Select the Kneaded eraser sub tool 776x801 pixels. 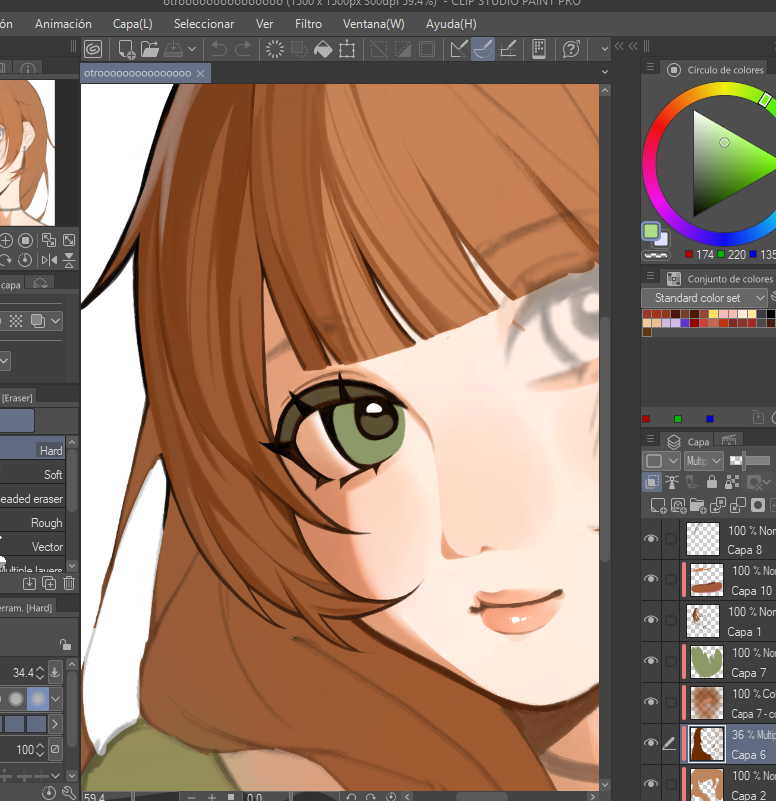[32, 499]
